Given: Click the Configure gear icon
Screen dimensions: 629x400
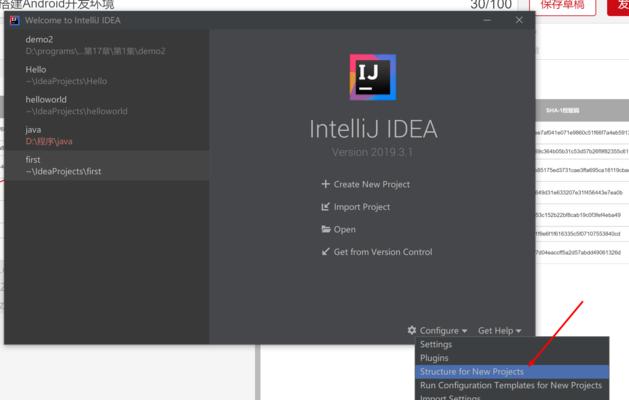Looking at the screenshot, I should point(412,330).
